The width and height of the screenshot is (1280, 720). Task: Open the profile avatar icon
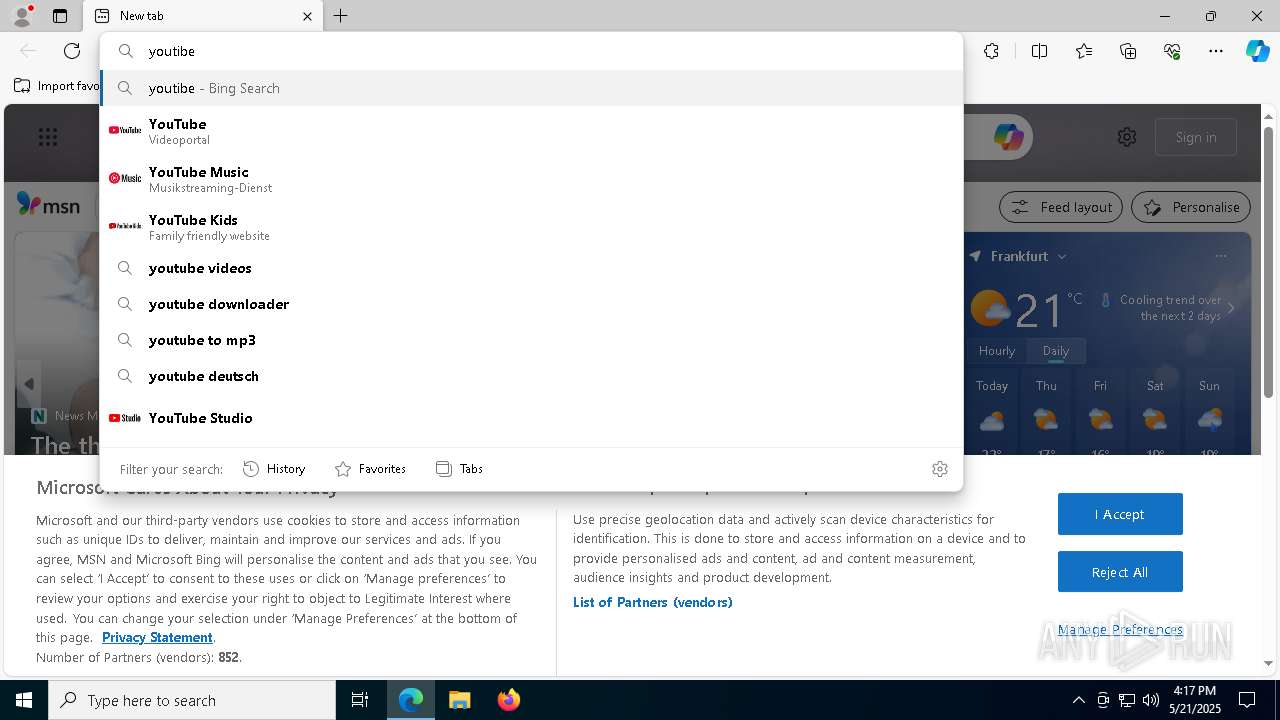pyautogui.click(x=21, y=15)
